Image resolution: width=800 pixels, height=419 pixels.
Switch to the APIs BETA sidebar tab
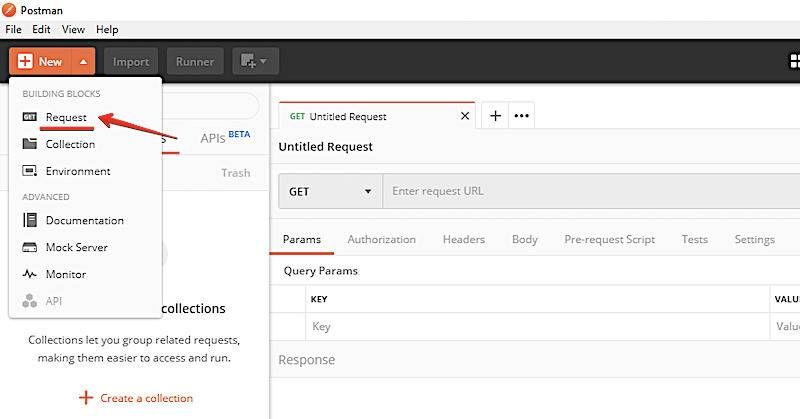225,138
